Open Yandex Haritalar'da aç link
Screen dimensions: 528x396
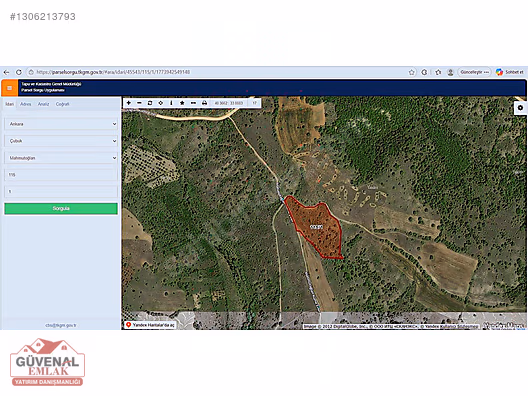150,325
